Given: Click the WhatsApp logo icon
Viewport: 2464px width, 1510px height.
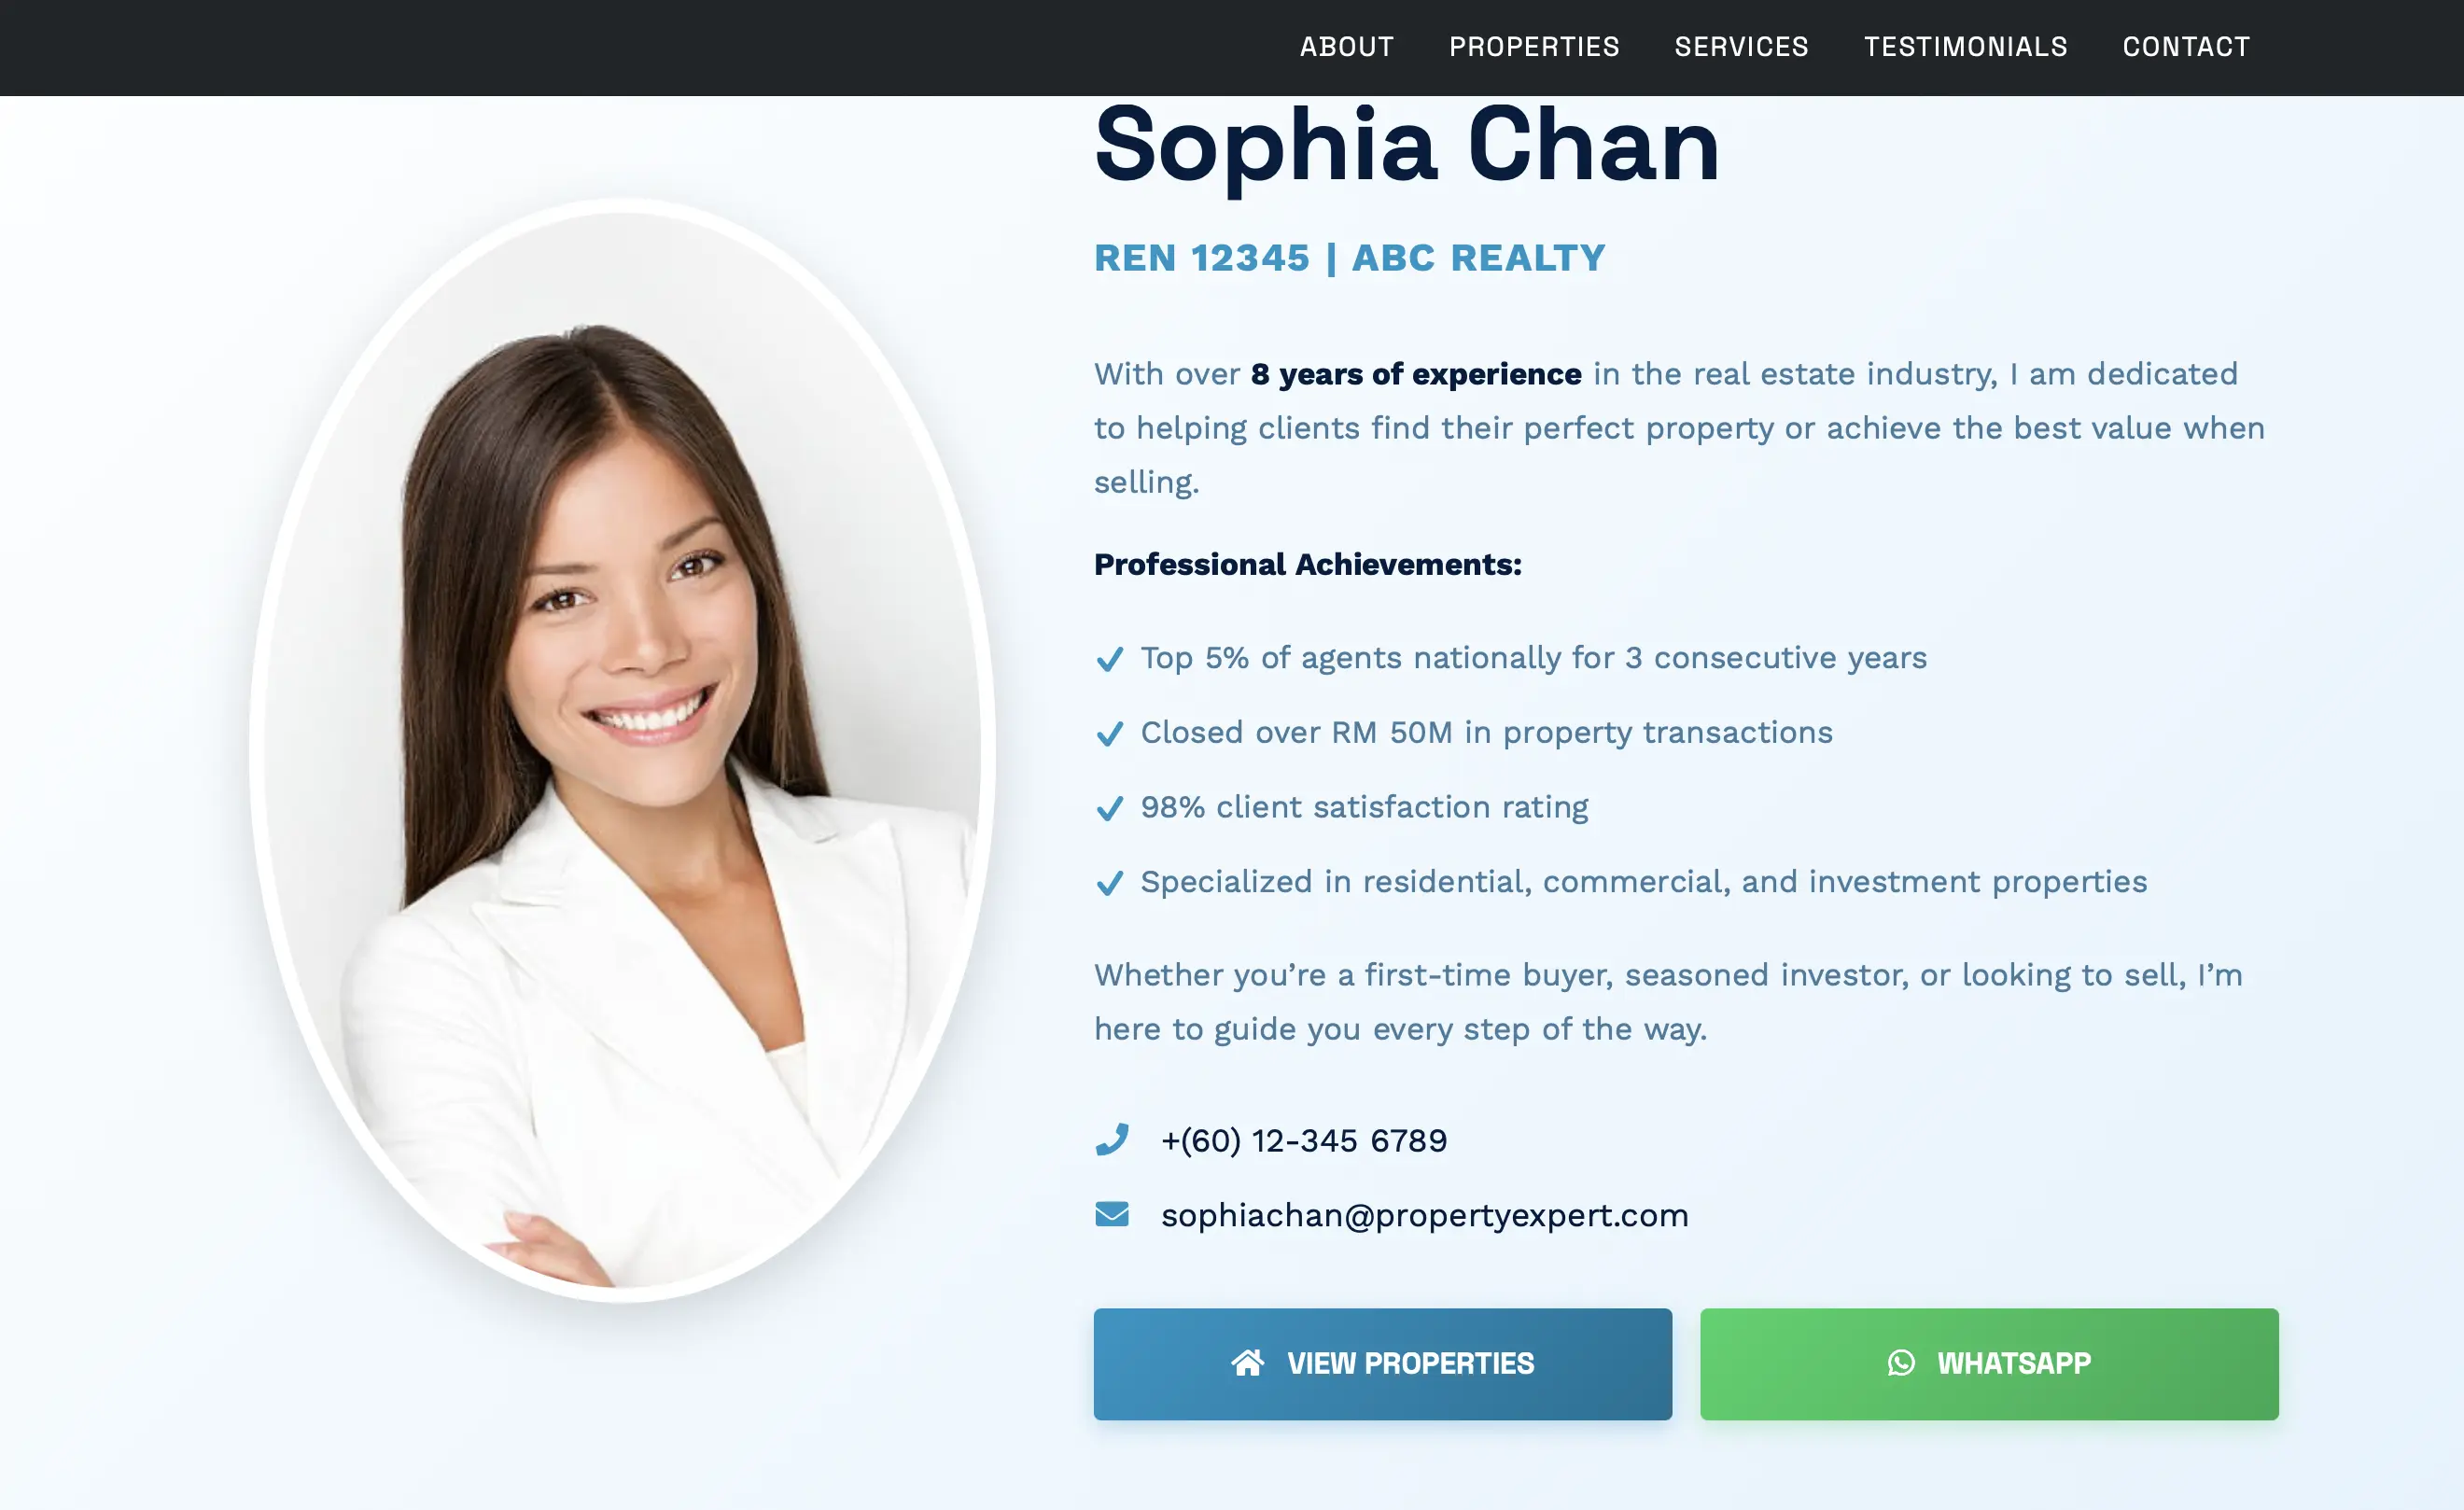Looking at the screenshot, I should click(1900, 1362).
